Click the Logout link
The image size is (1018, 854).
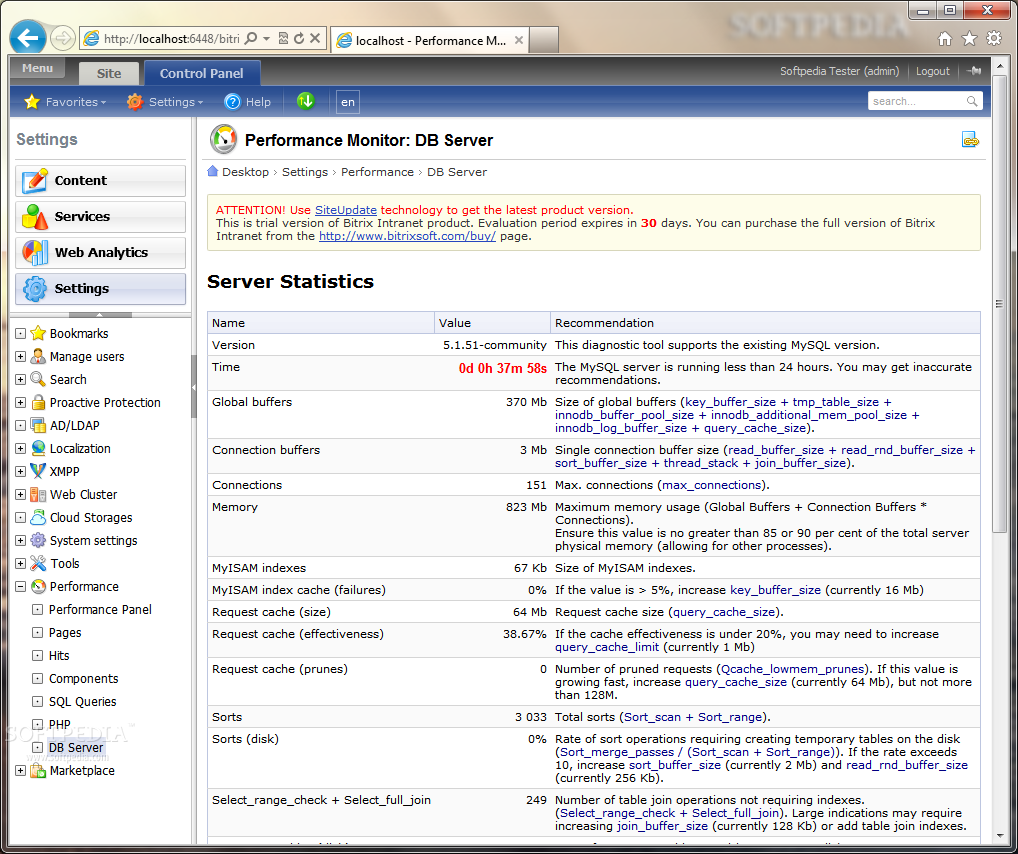pos(932,71)
